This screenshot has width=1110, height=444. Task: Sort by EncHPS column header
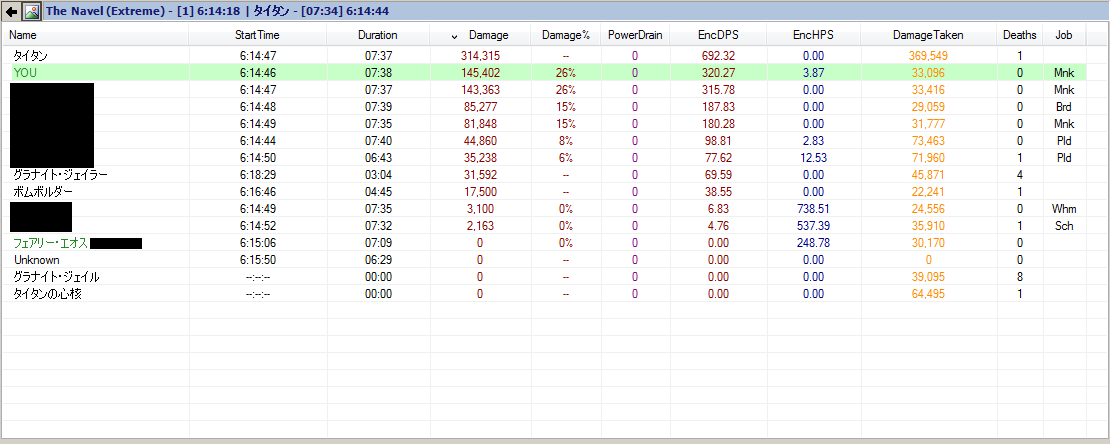[x=814, y=35]
